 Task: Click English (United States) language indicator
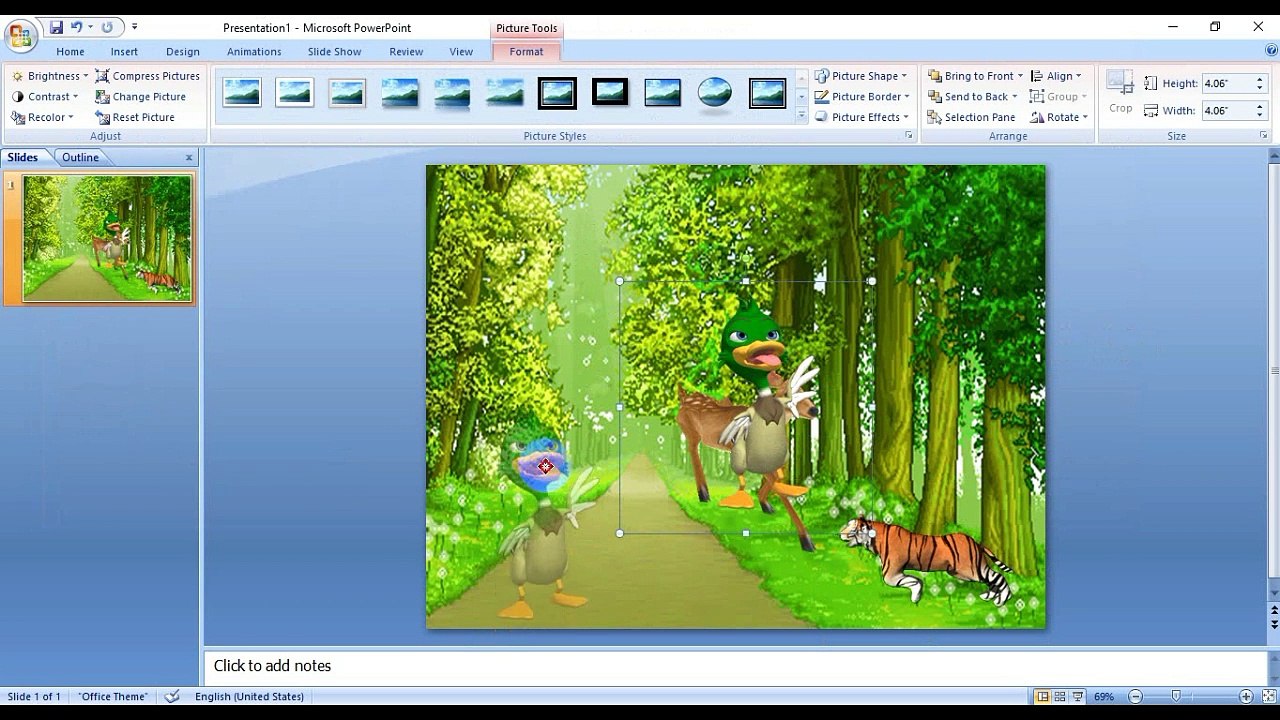[x=249, y=696]
